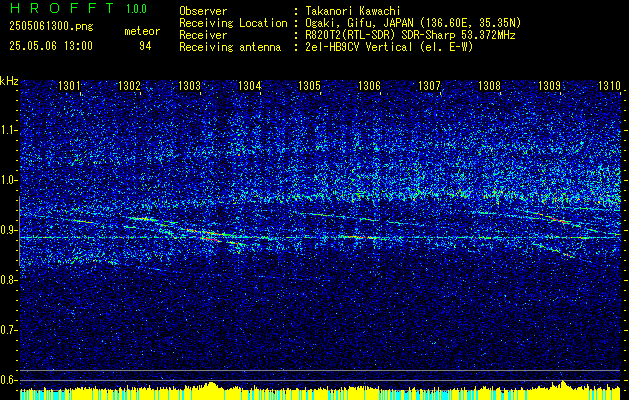This screenshot has width=629, height=400.
Task: Click the kHz axis unit label
Action: point(9,81)
